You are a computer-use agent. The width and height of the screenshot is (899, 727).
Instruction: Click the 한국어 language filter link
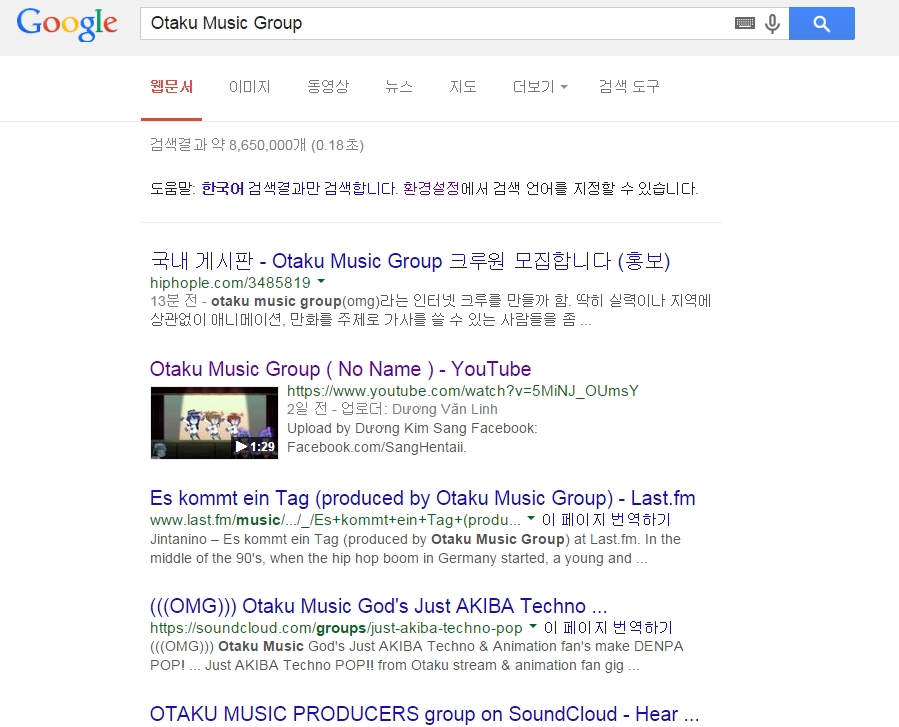pyautogui.click(x=222, y=188)
